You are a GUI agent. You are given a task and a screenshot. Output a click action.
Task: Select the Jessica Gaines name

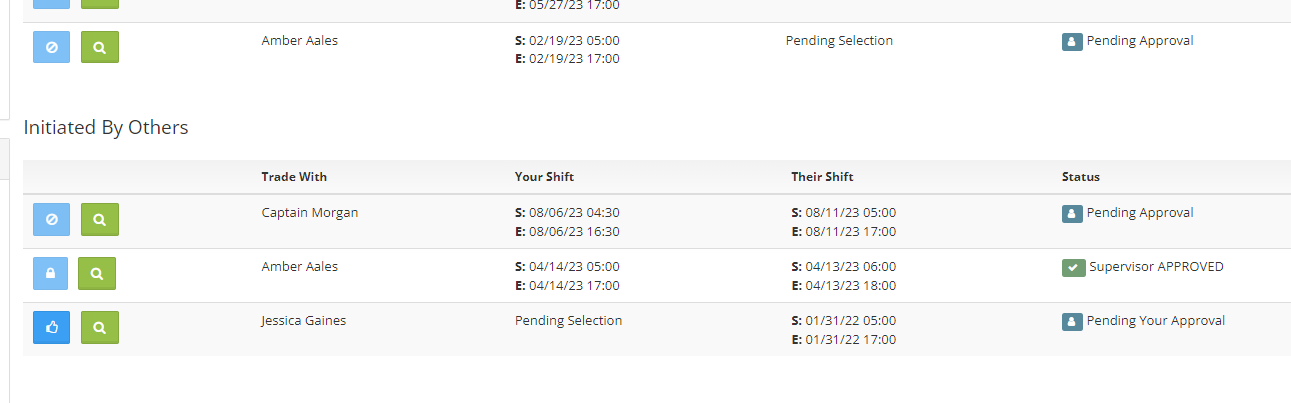click(x=304, y=321)
